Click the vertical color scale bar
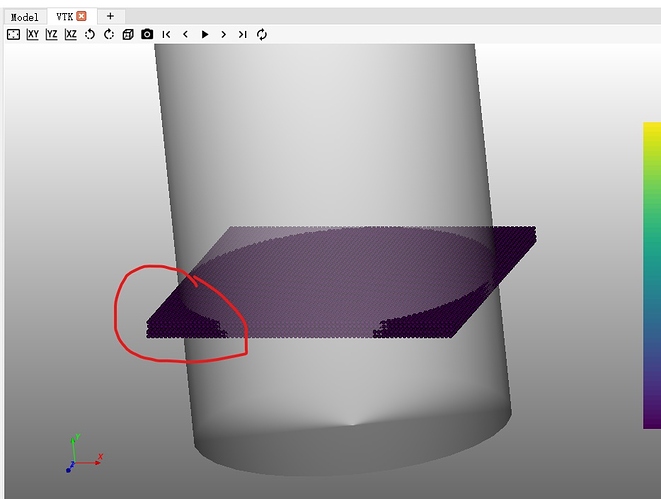Viewport: 661px width, 499px height. pyautogui.click(x=651, y=275)
